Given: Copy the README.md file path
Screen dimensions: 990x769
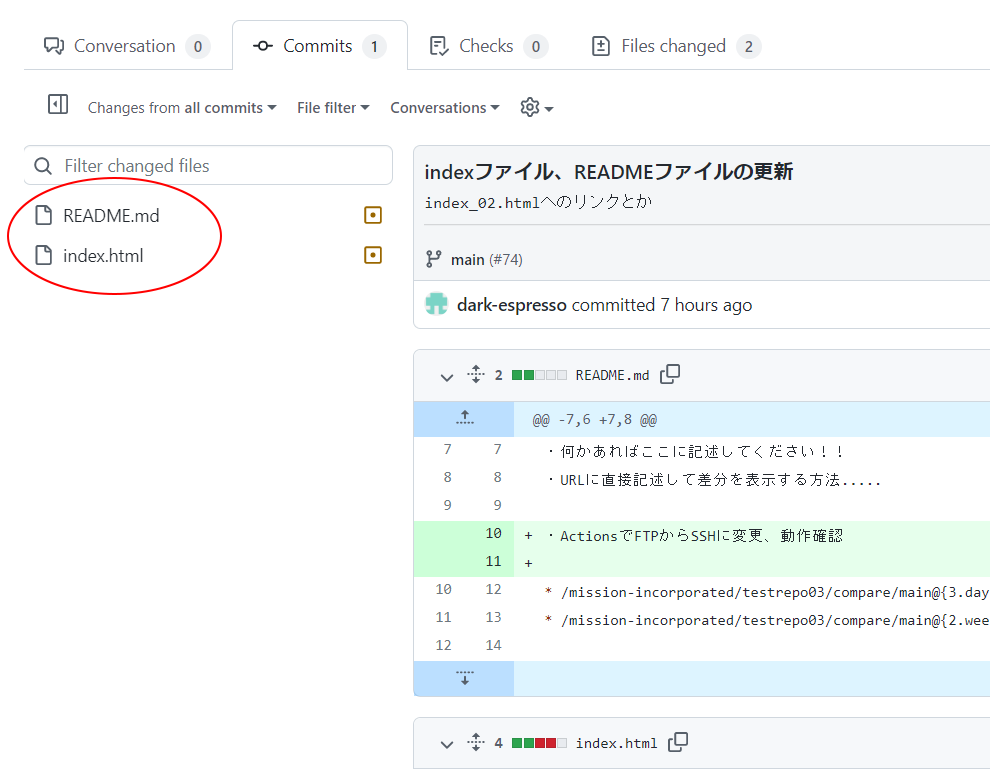Looking at the screenshot, I should pos(670,374).
